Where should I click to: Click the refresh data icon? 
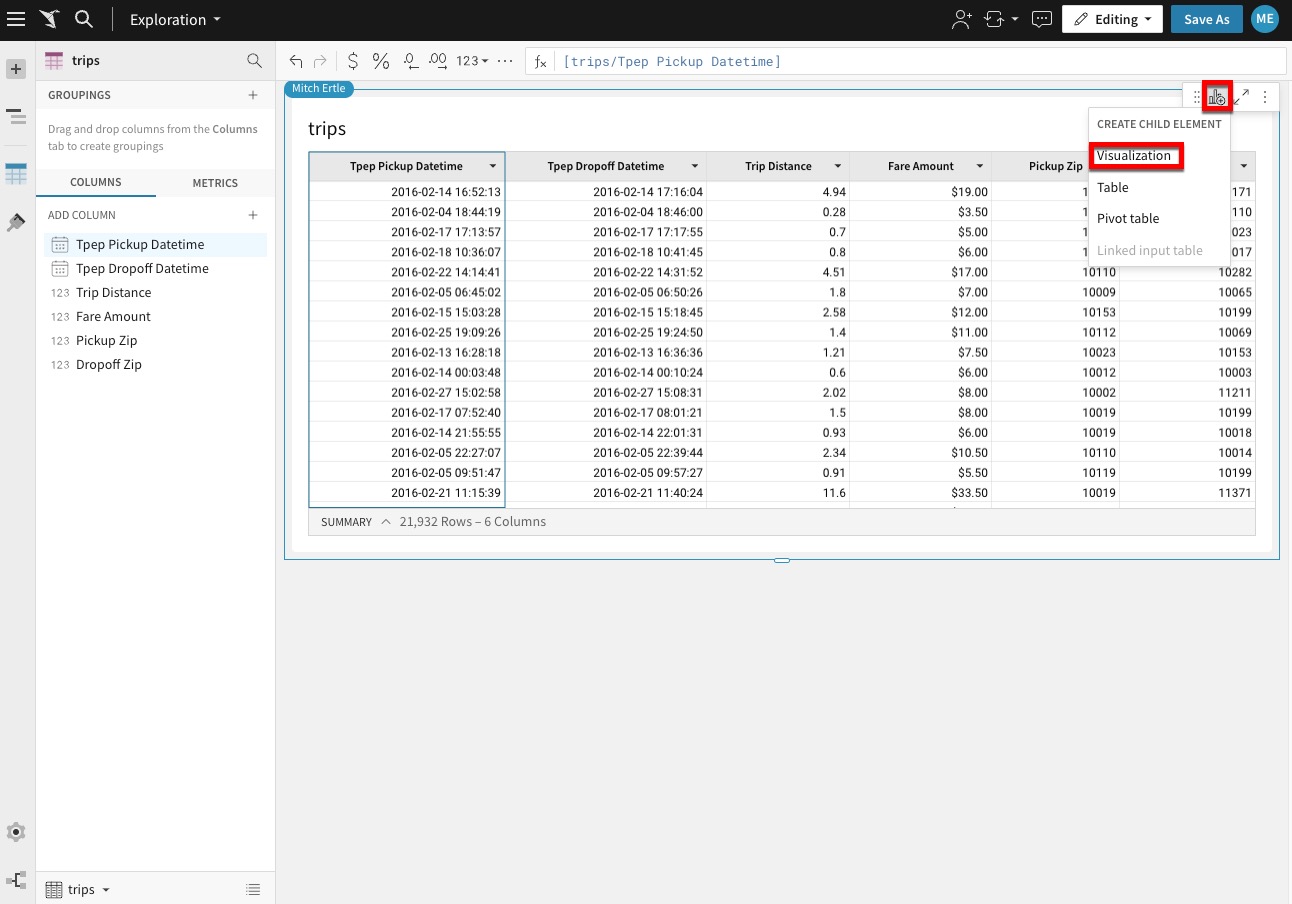point(994,19)
